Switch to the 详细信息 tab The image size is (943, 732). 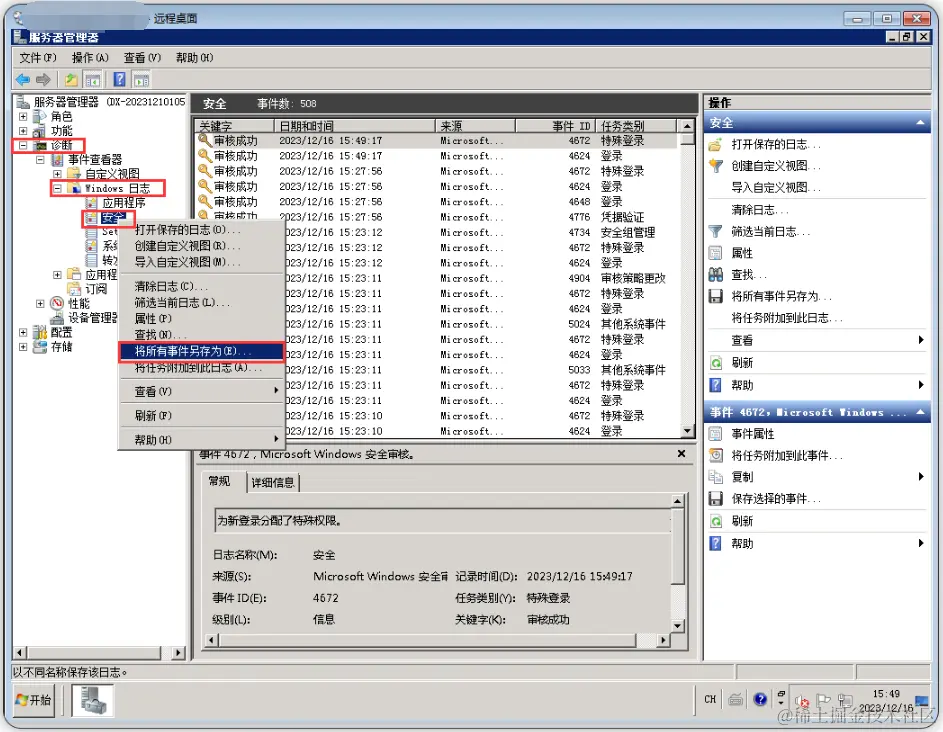273,482
